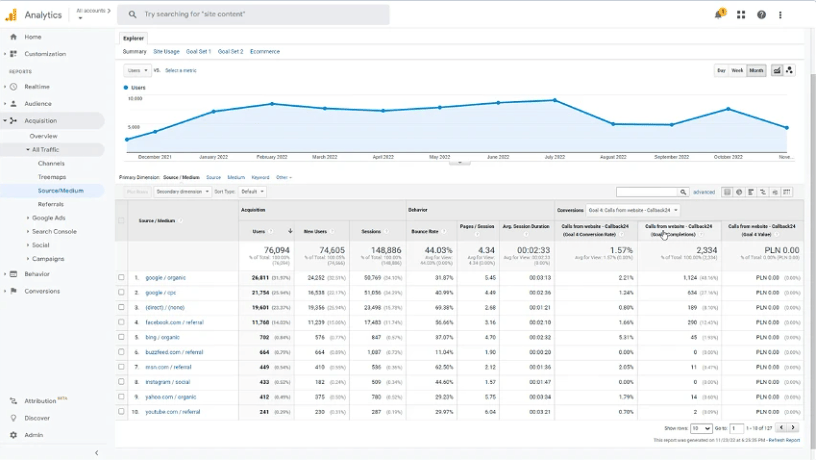This screenshot has height=460, width=816.
Task: Click the Home icon in sidebar
Action: click(x=14, y=37)
